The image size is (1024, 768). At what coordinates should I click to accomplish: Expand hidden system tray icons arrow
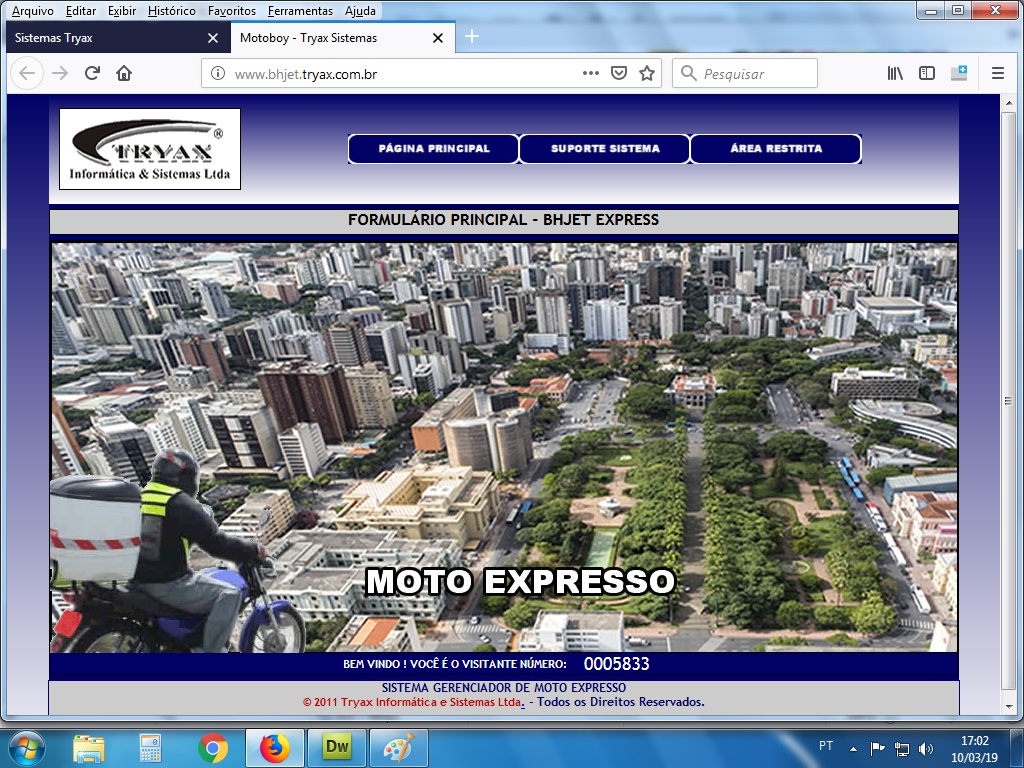[853, 748]
